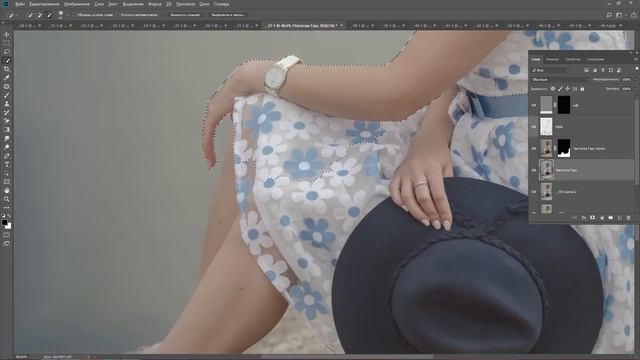This screenshot has width=640, height=360.
Task: Select the Clone Stamp tool
Action: (x=7, y=104)
